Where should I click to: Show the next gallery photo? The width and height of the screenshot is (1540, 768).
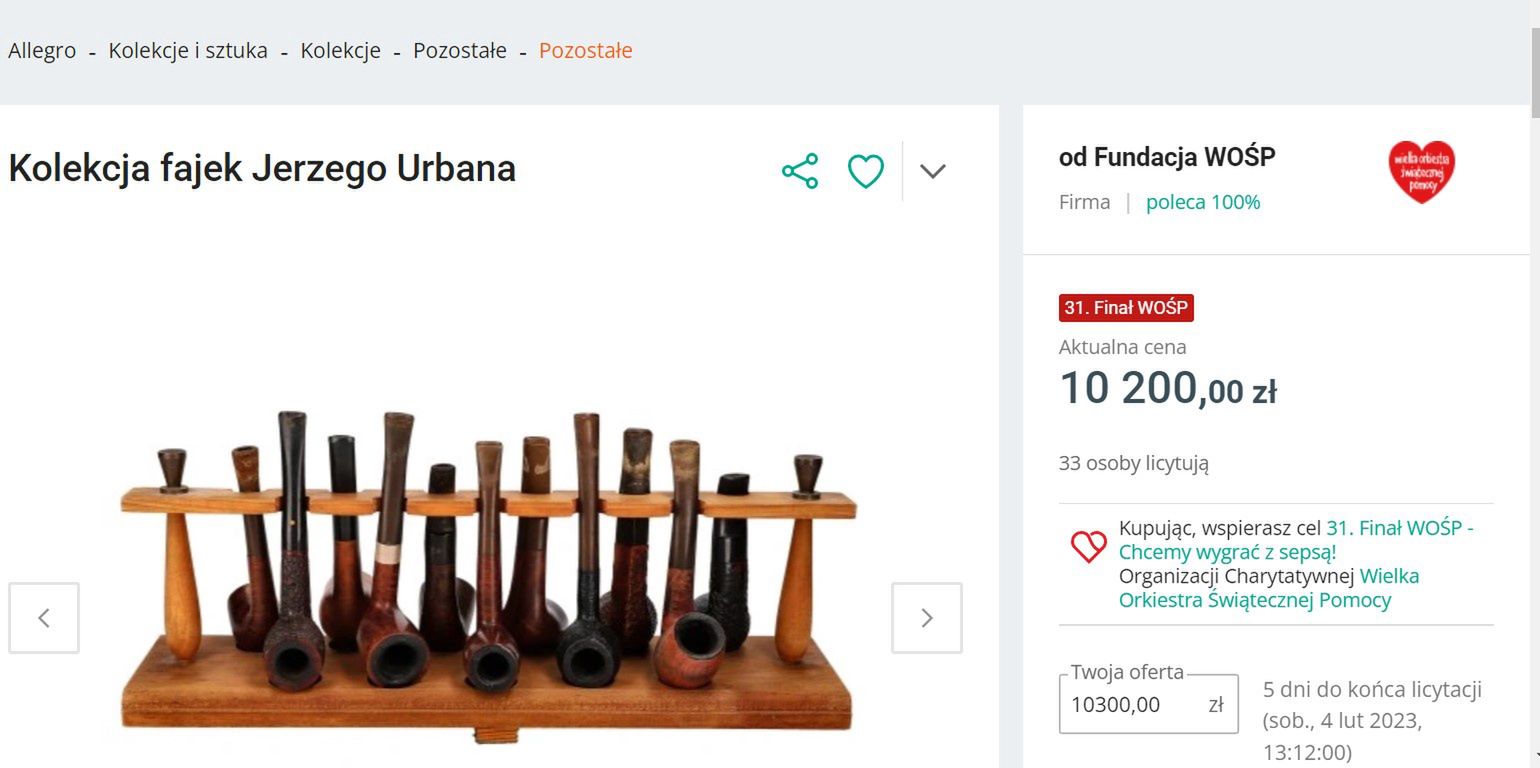point(926,618)
